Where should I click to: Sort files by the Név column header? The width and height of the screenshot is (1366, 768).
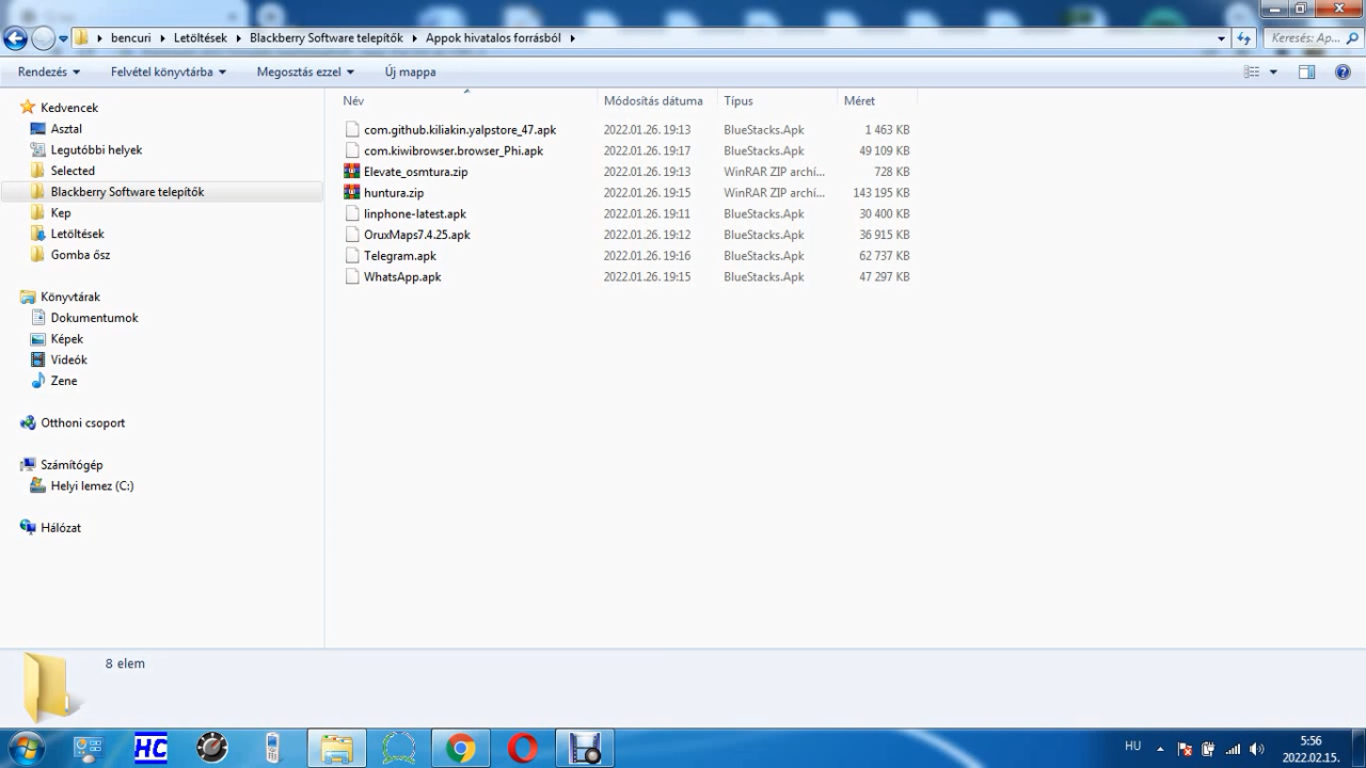click(466, 101)
